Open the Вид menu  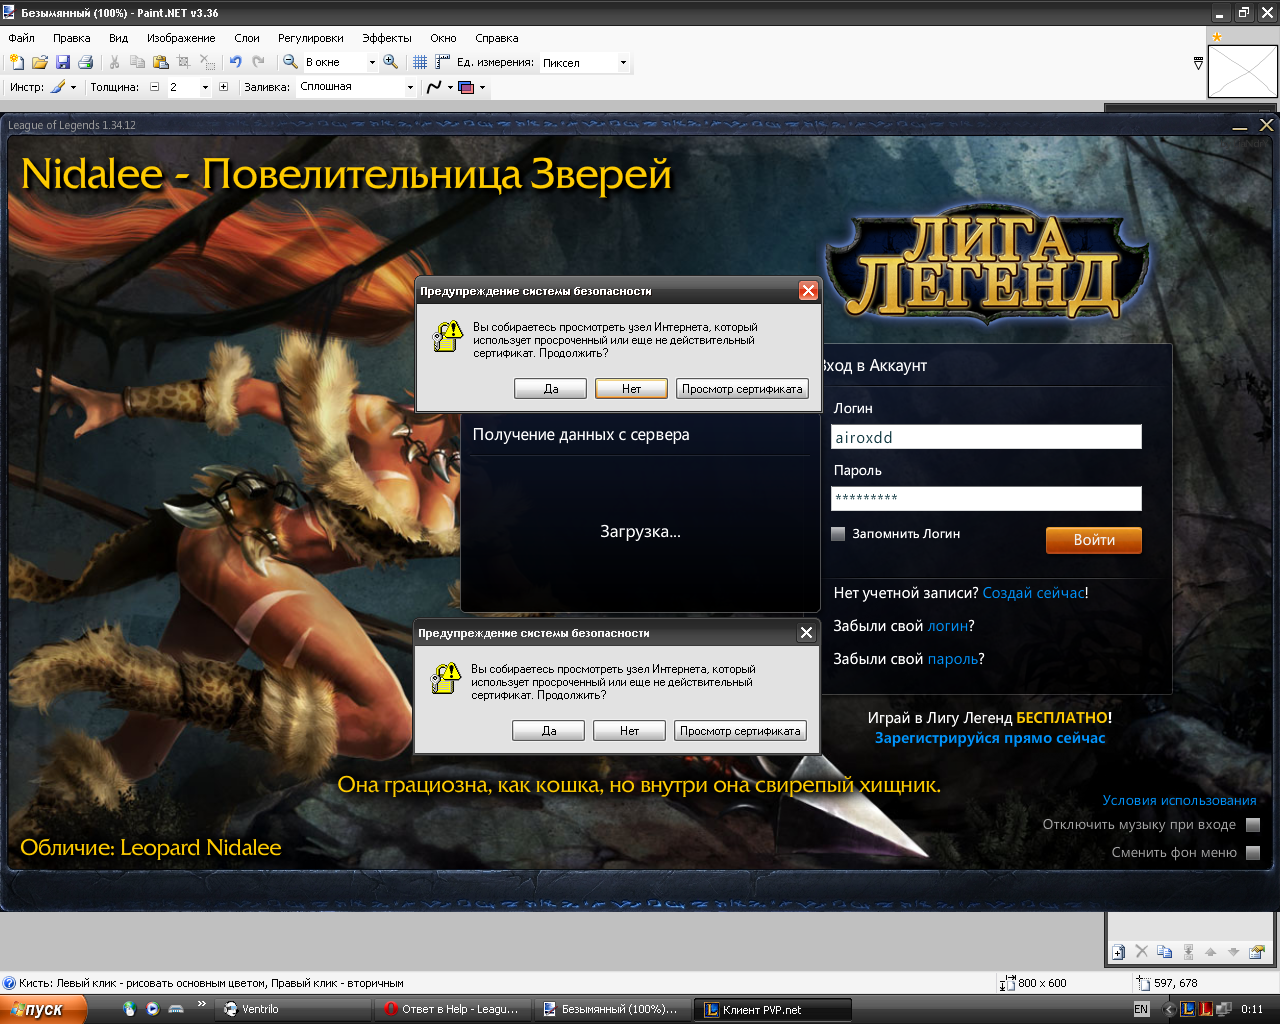click(x=119, y=38)
